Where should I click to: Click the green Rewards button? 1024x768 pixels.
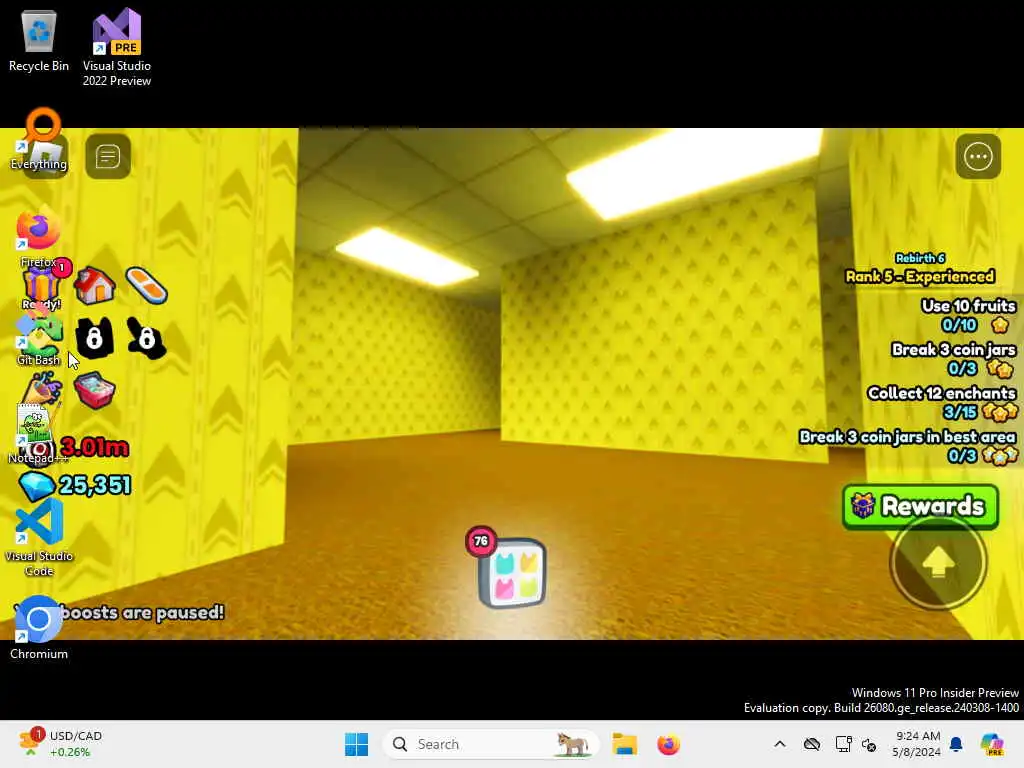point(920,506)
